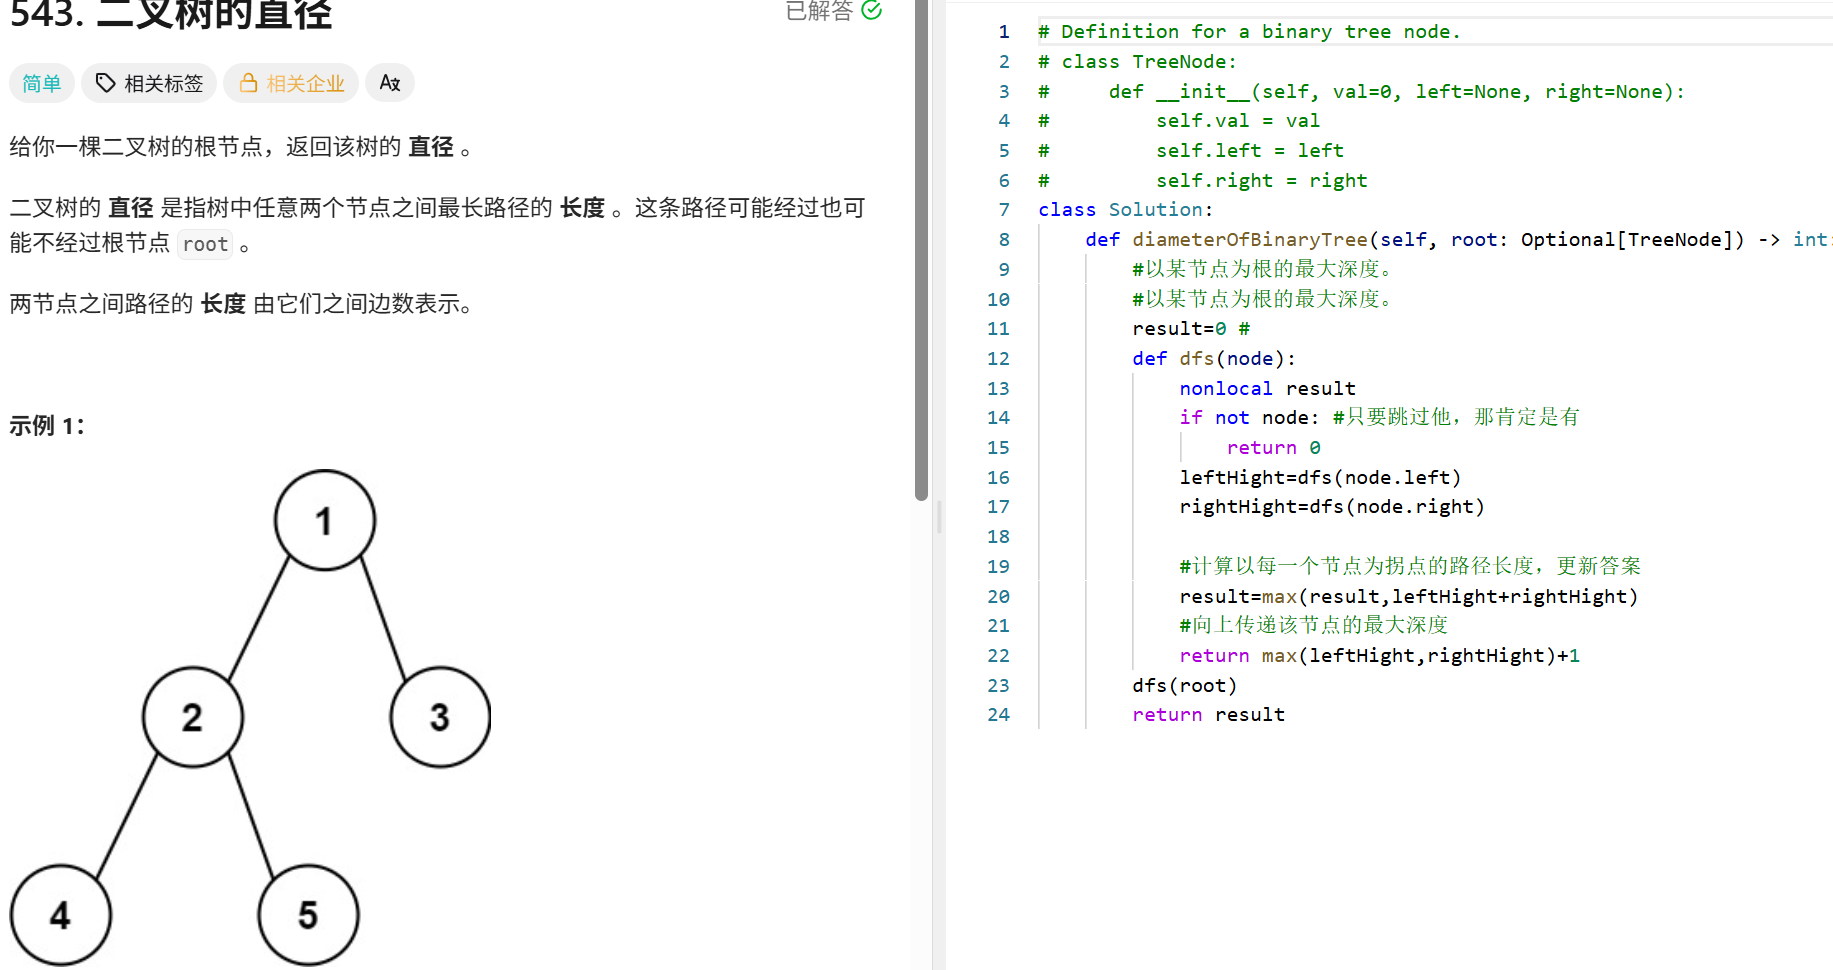The width and height of the screenshot is (1833, 970).
Task: Click the translate Aх icon button
Action: [x=390, y=83]
